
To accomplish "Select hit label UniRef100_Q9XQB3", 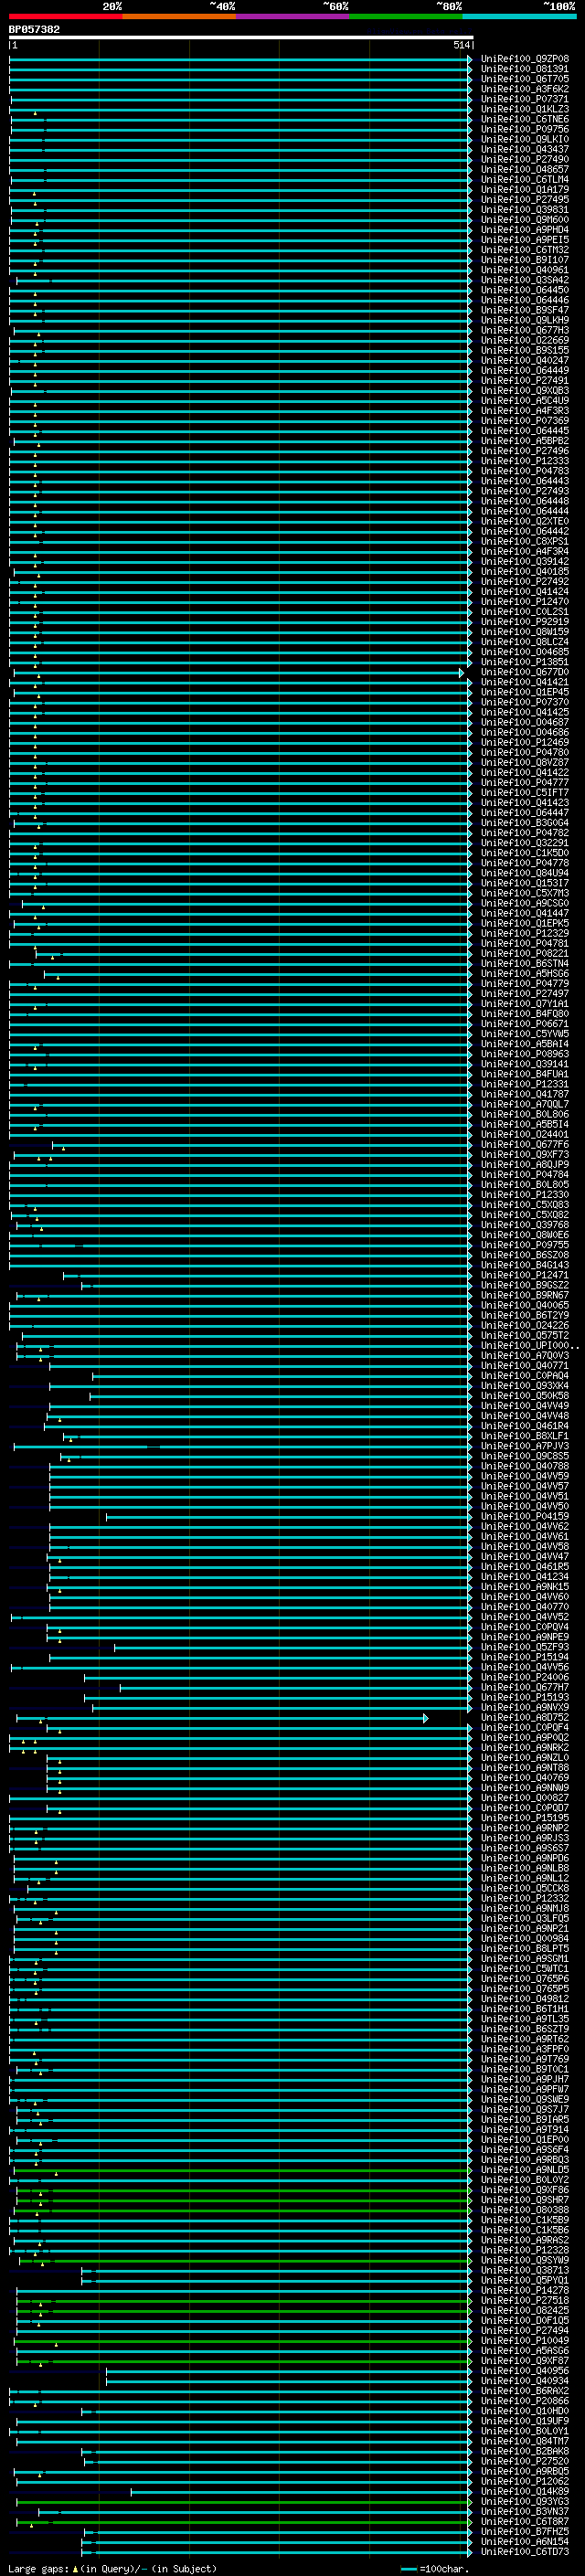I will click(525, 391).
